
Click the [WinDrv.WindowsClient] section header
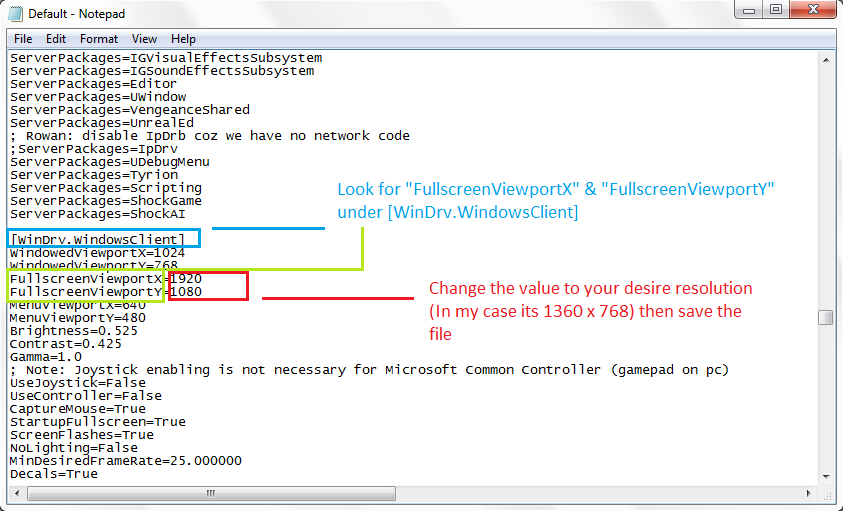[97, 239]
